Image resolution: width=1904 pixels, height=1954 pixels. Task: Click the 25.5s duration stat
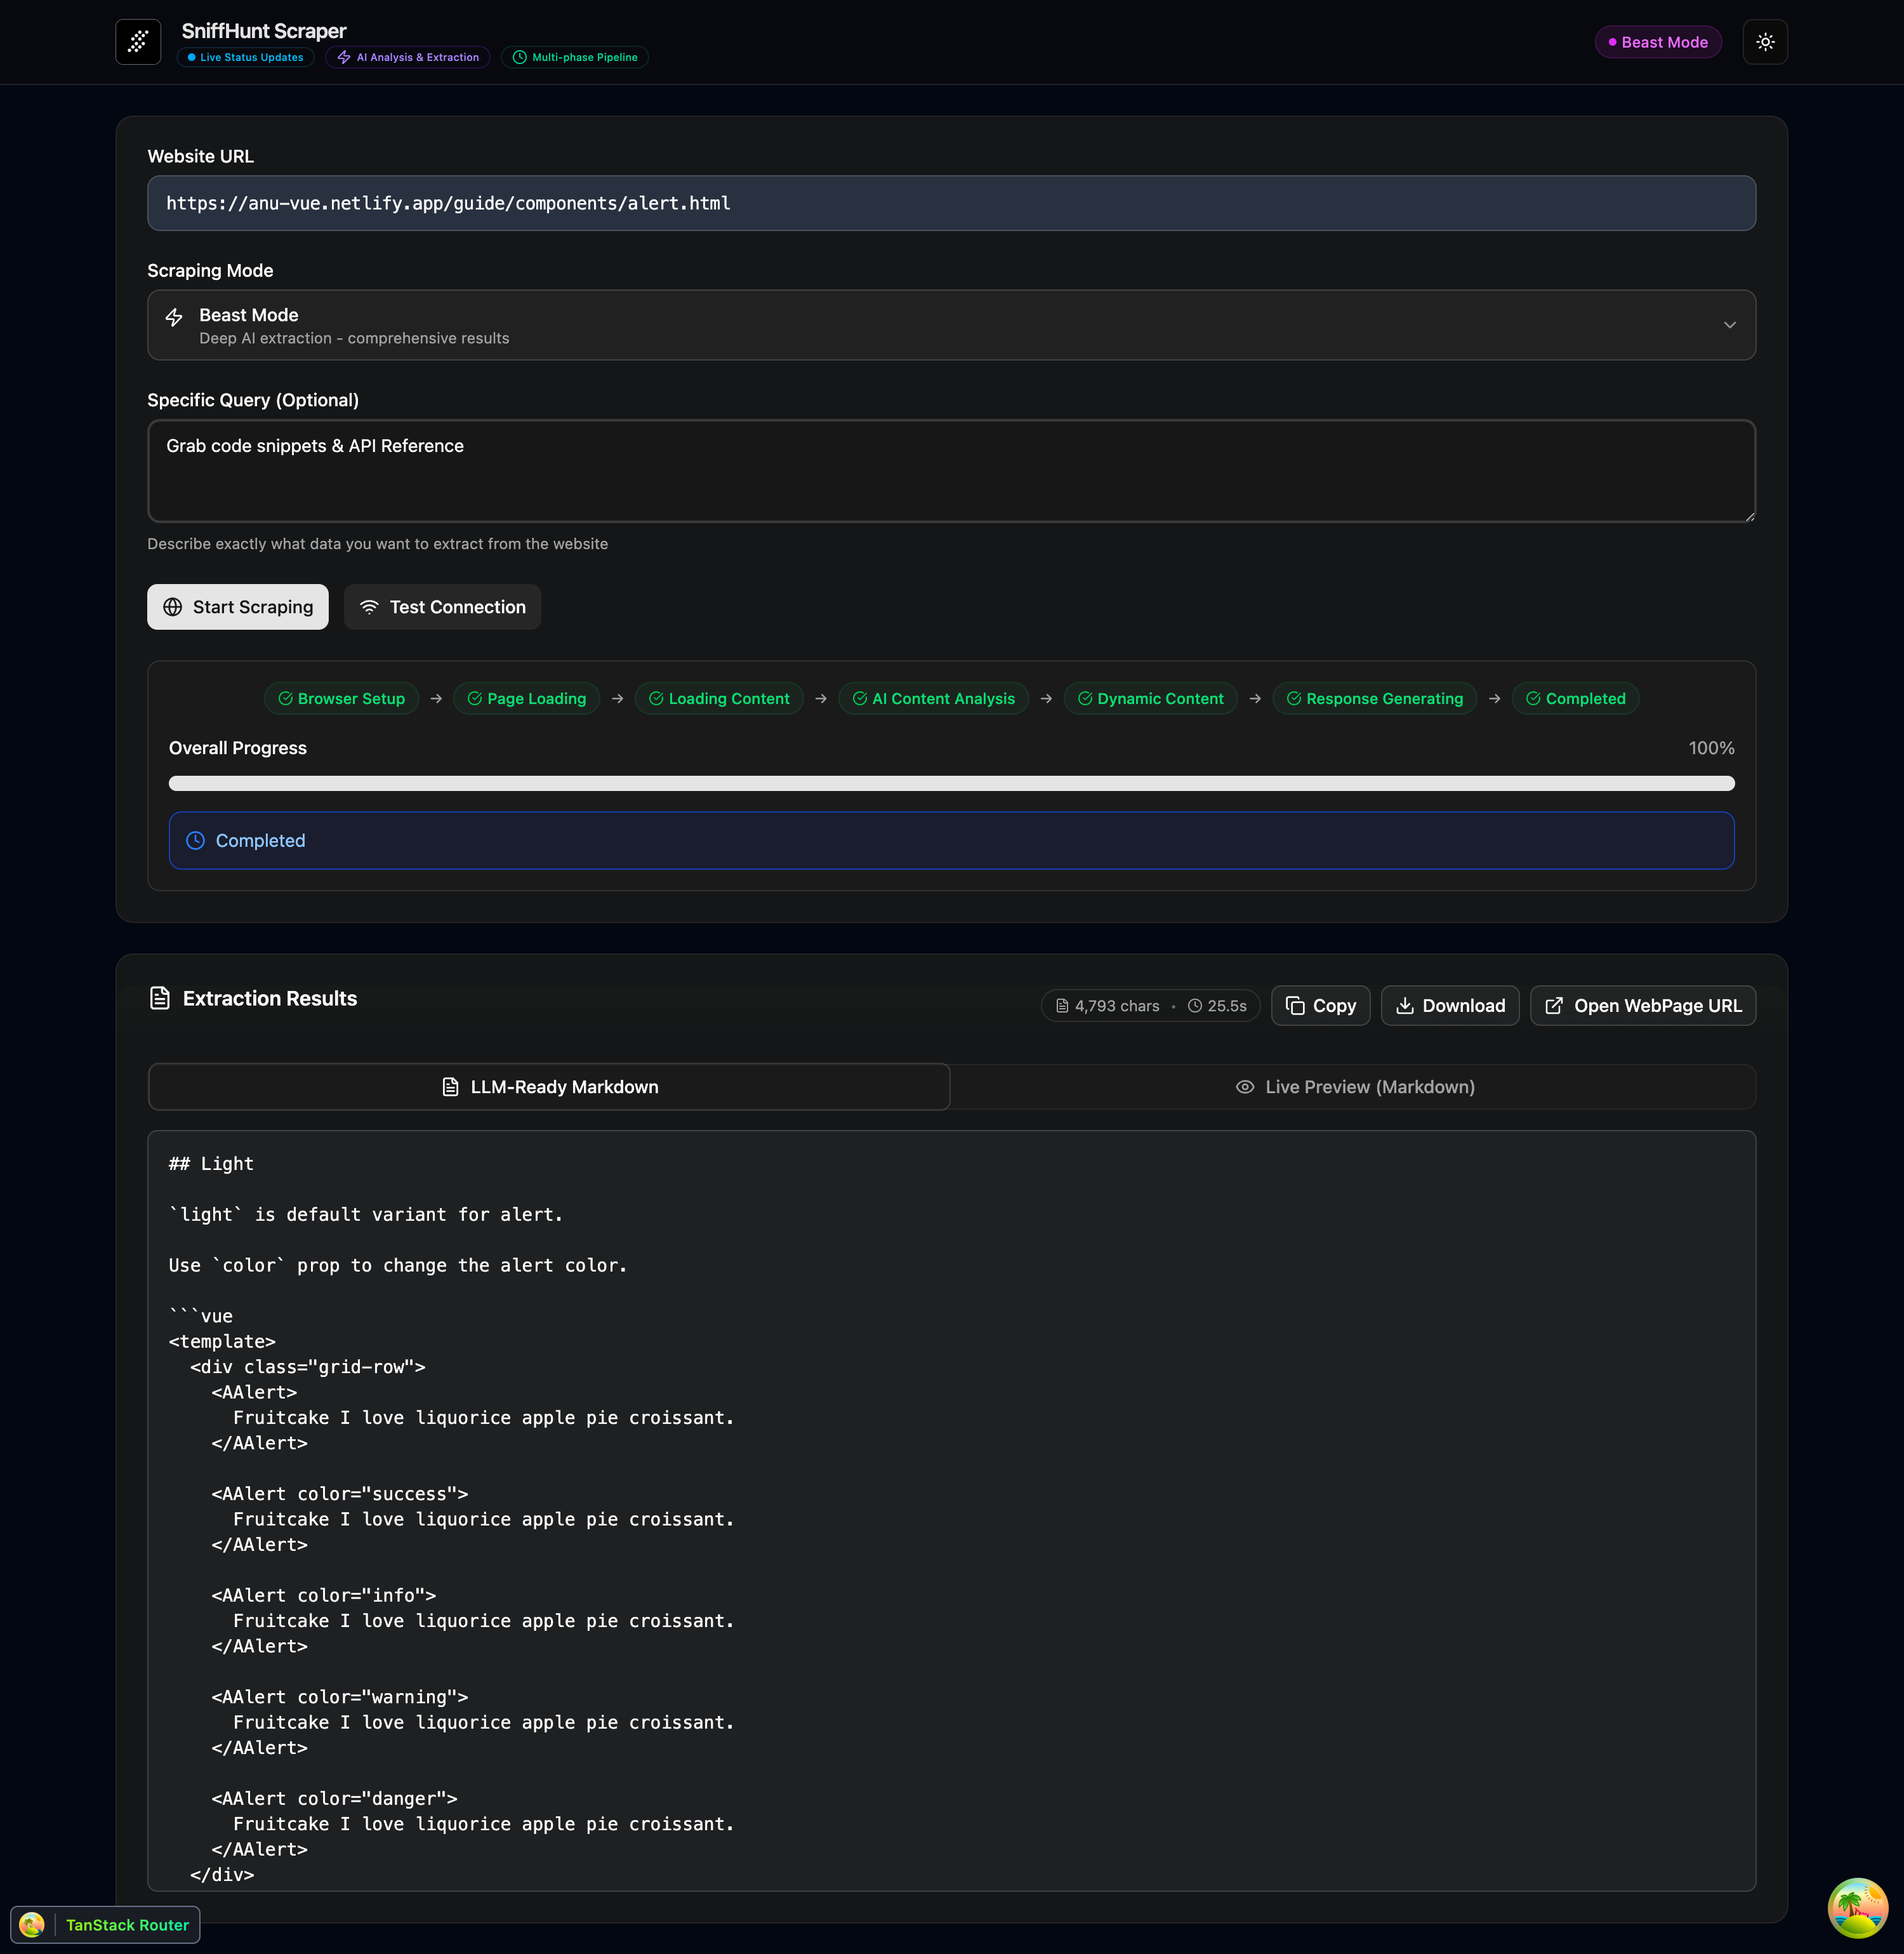1217,1006
